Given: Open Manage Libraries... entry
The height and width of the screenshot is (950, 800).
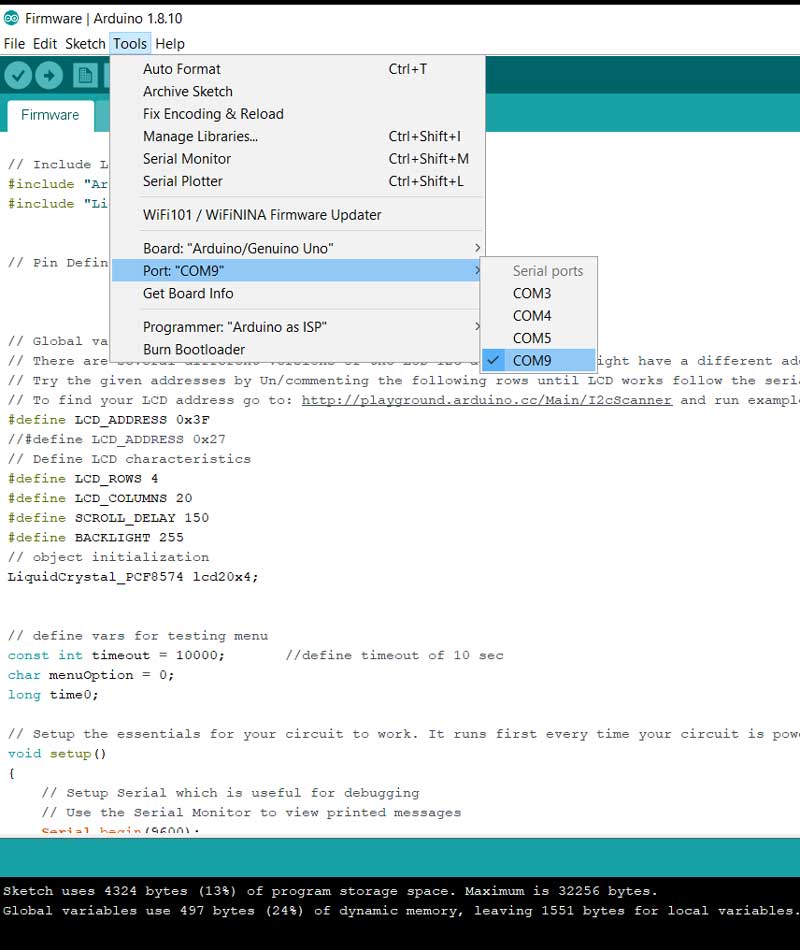Looking at the screenshot, I should (x=298, y=136).
